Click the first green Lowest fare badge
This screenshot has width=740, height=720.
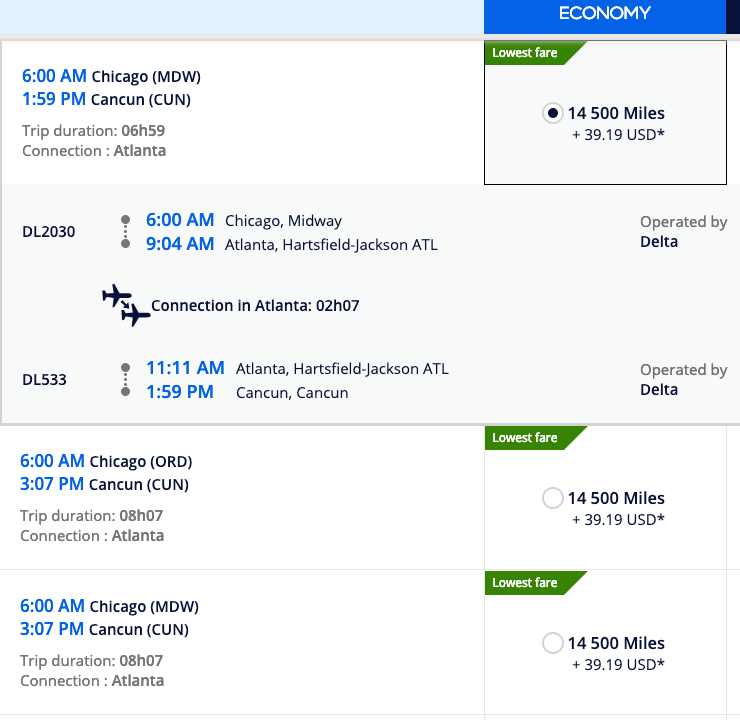pos(536,53)
